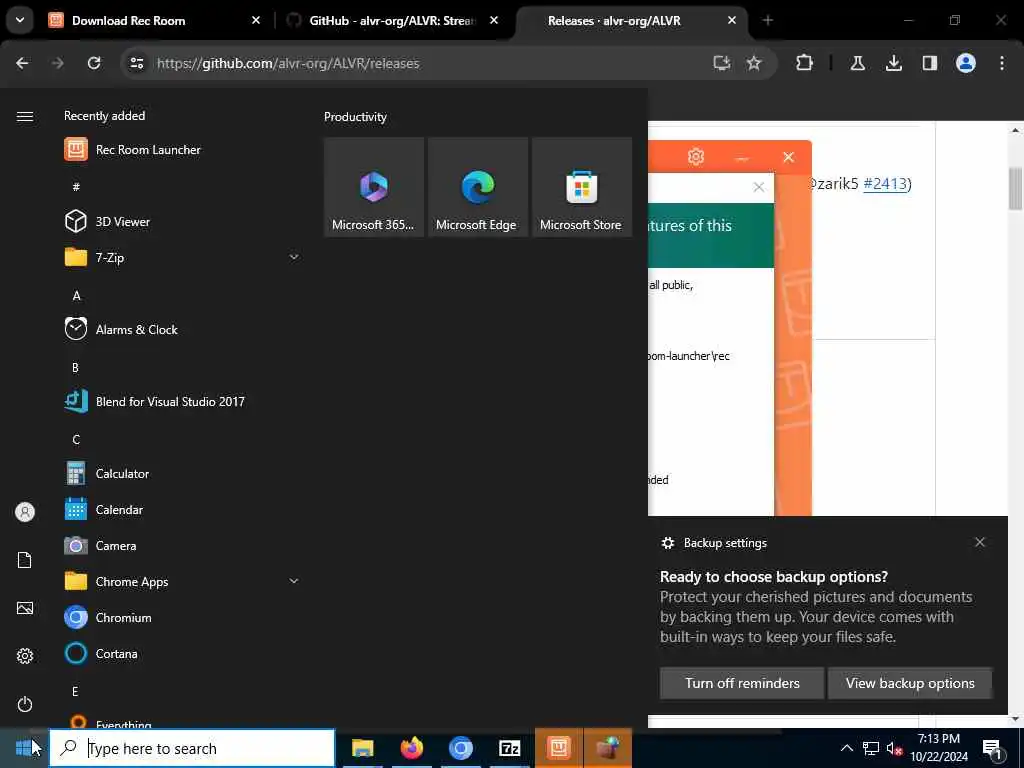The height and width of the screenshot is (768, 1024).
Task: Jump to the C letter header
Action: (76, 440)
